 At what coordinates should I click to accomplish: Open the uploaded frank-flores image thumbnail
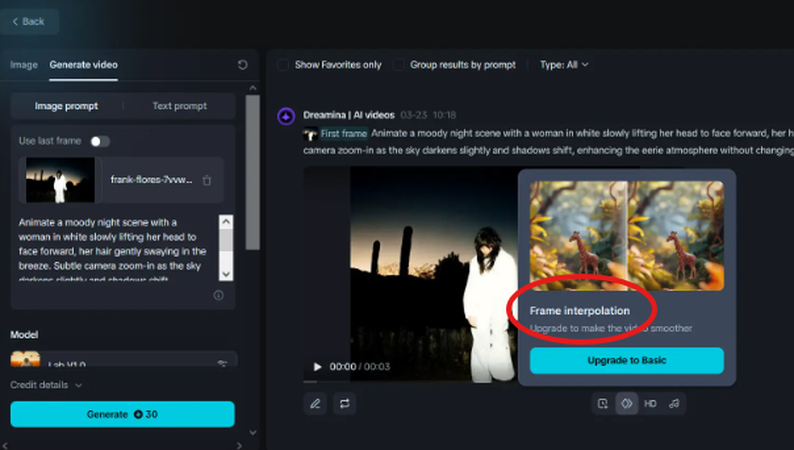click(x=60, y=180)
